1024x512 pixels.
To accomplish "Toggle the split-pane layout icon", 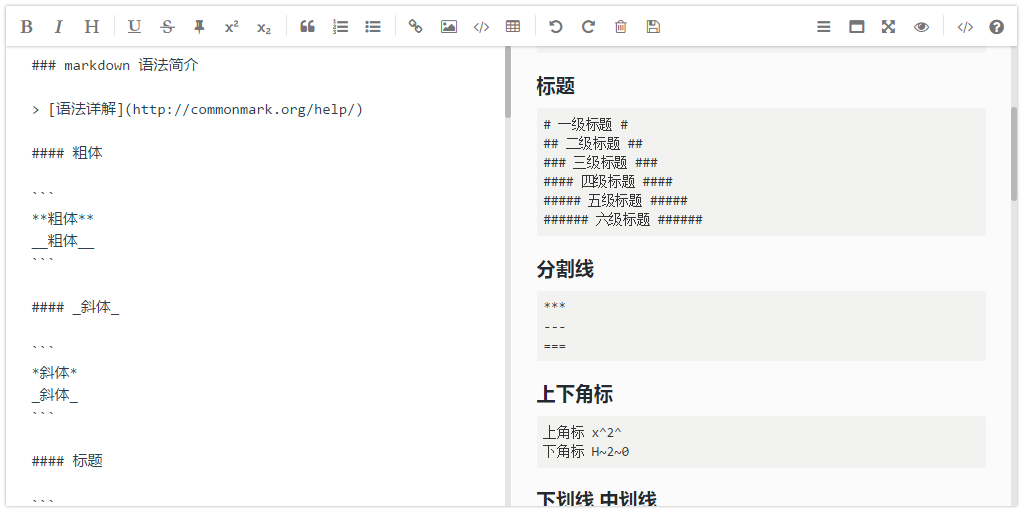I will 856,27.
